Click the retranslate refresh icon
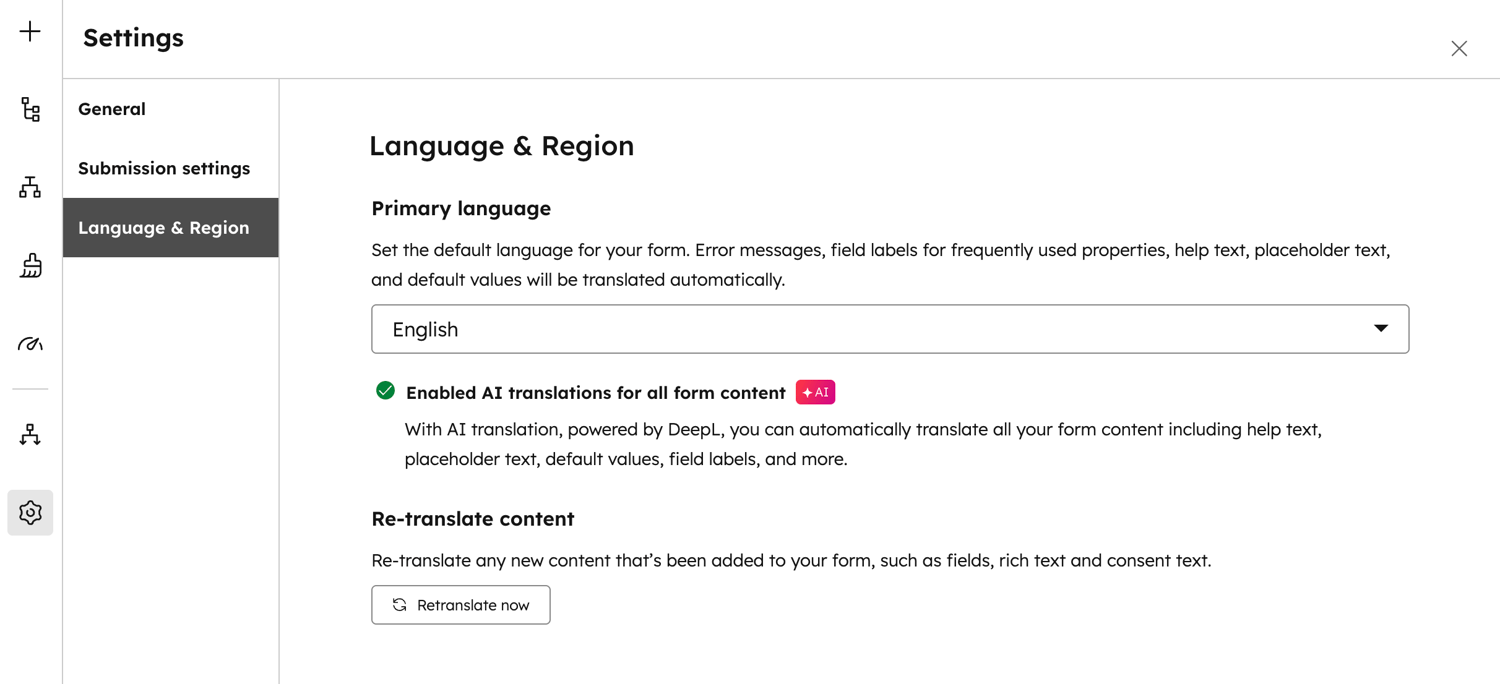The height and width of the screenshot is (684, 1500). coord(399,604)
